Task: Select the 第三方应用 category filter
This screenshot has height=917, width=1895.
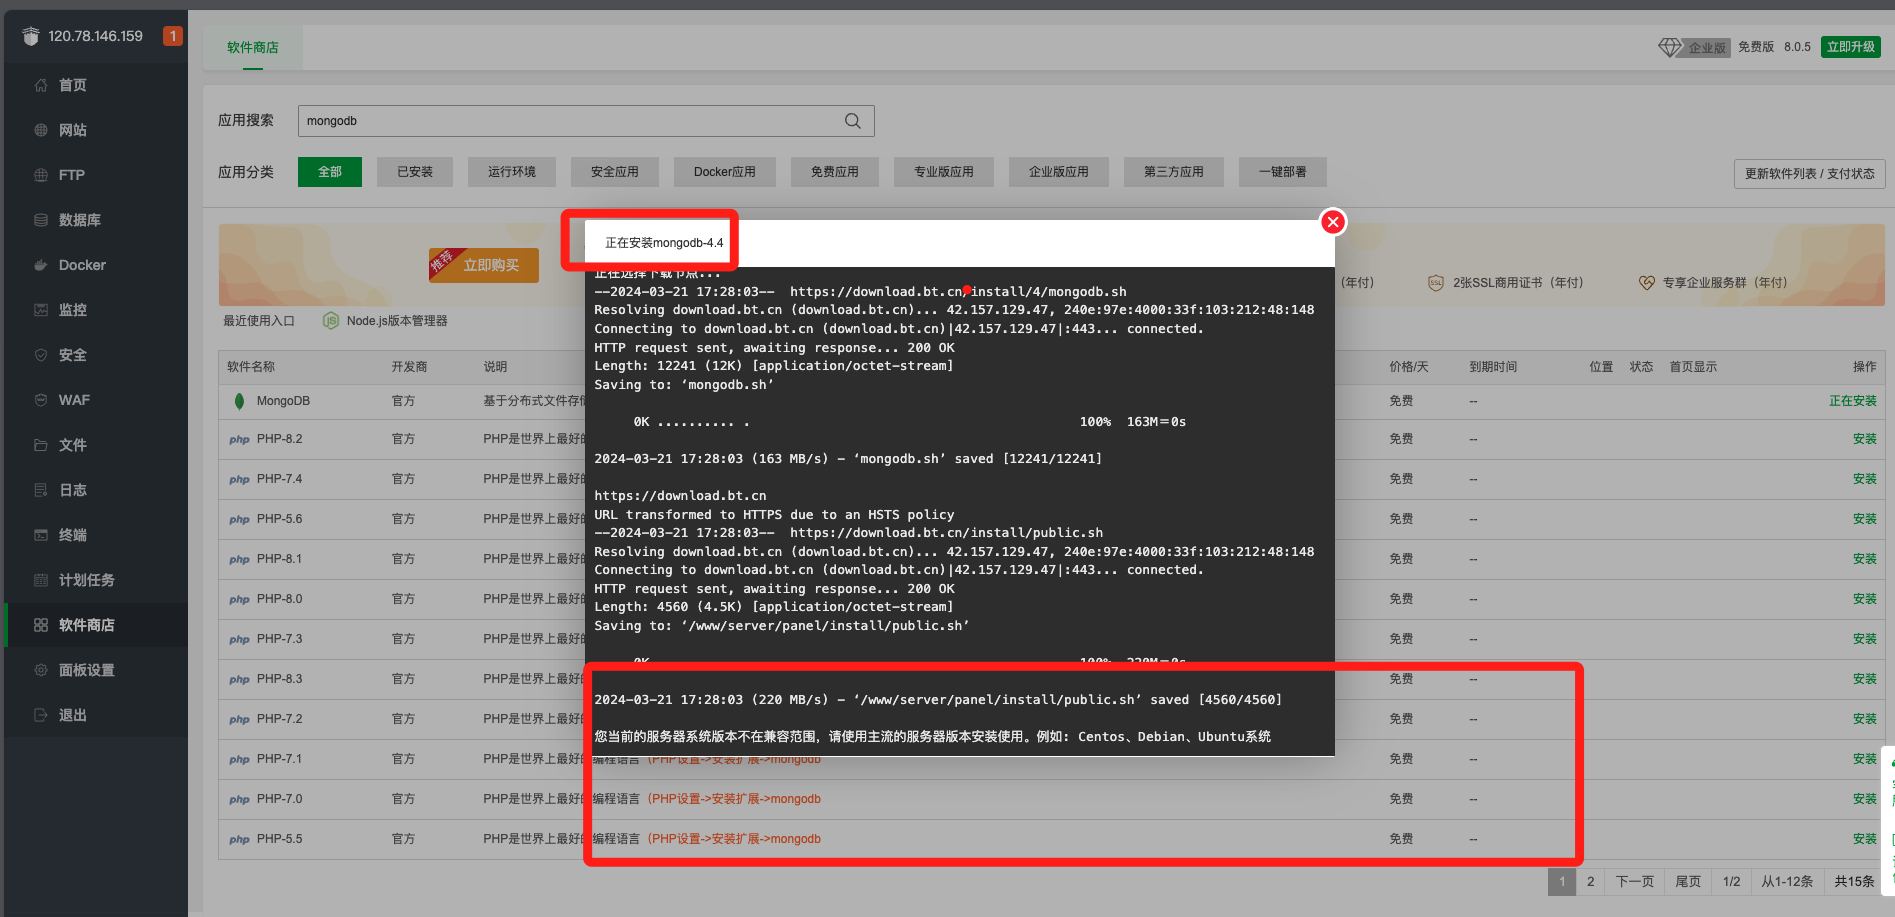Action: 1174,172
